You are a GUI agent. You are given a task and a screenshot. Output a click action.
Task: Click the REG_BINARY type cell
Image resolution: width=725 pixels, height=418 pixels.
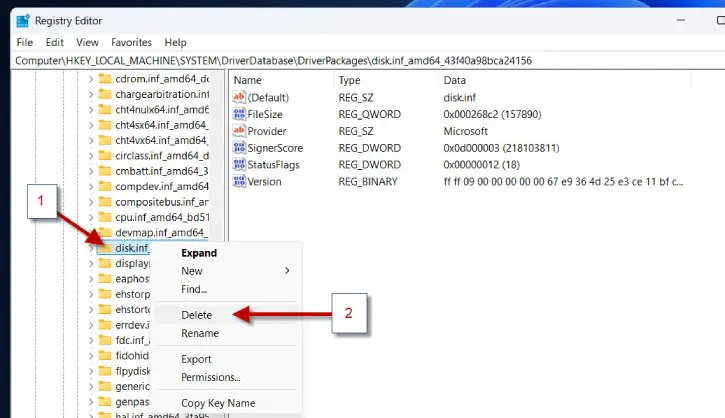(x=368, y=182)
